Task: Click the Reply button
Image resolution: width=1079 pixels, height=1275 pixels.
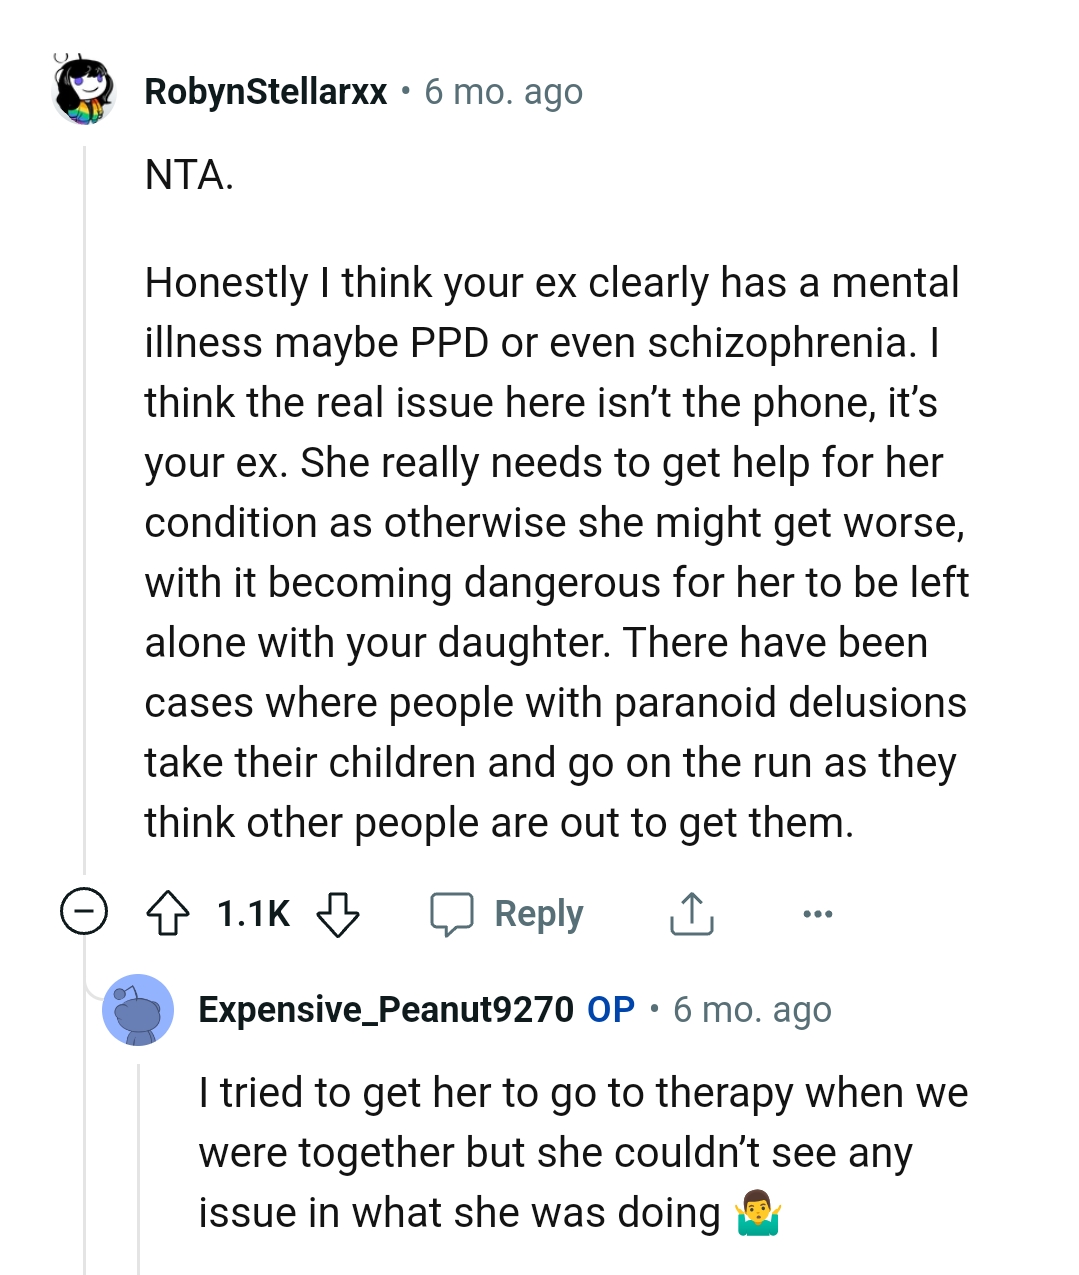Action: tap(539, 912)
